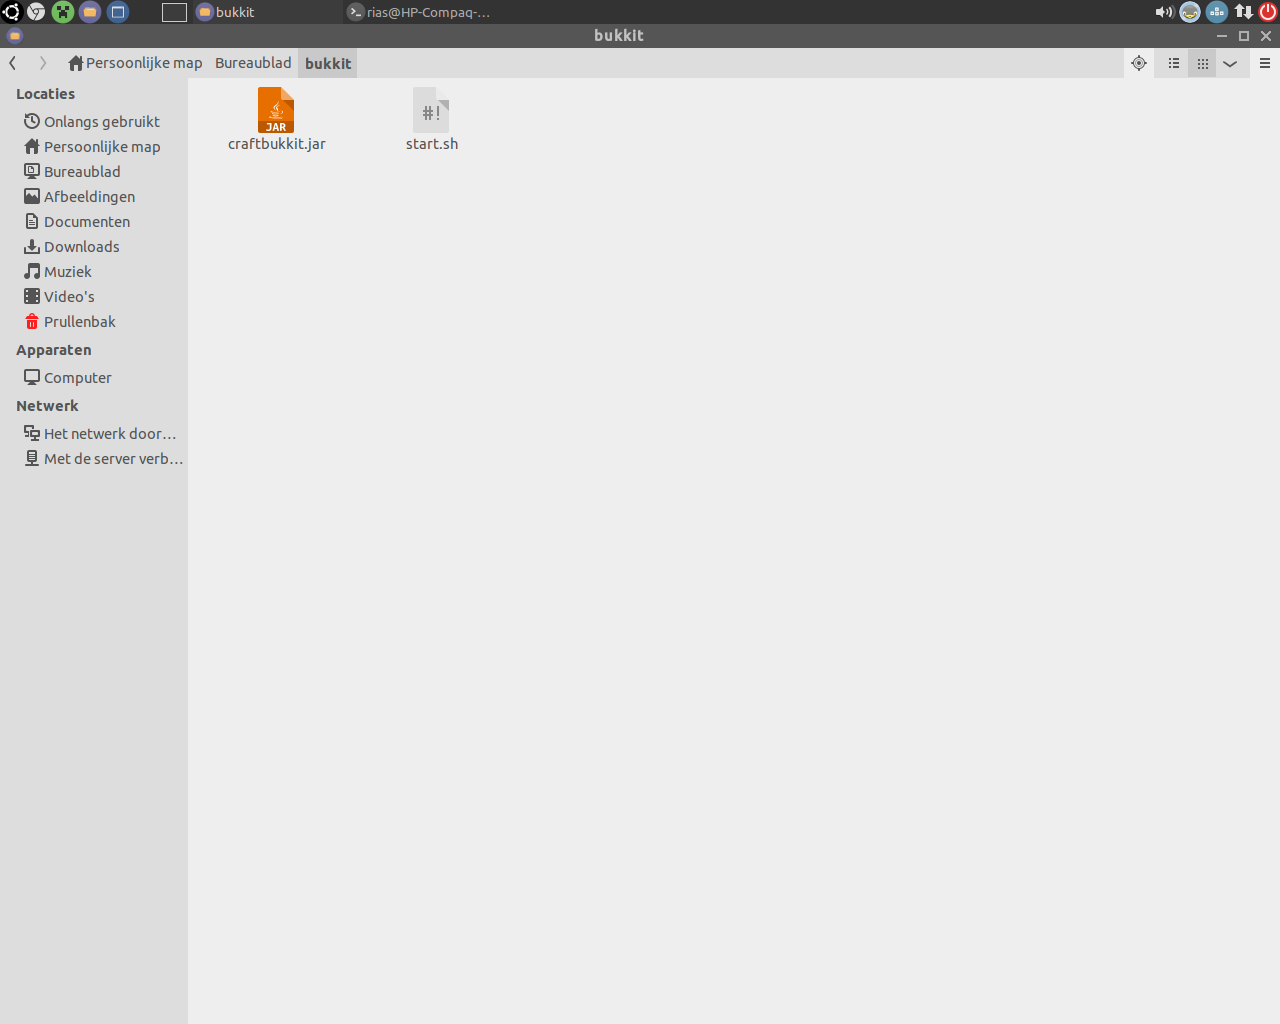Switch to the bukkit path bar tab
Screen dimensions: 1280x1024
(327, 63)
